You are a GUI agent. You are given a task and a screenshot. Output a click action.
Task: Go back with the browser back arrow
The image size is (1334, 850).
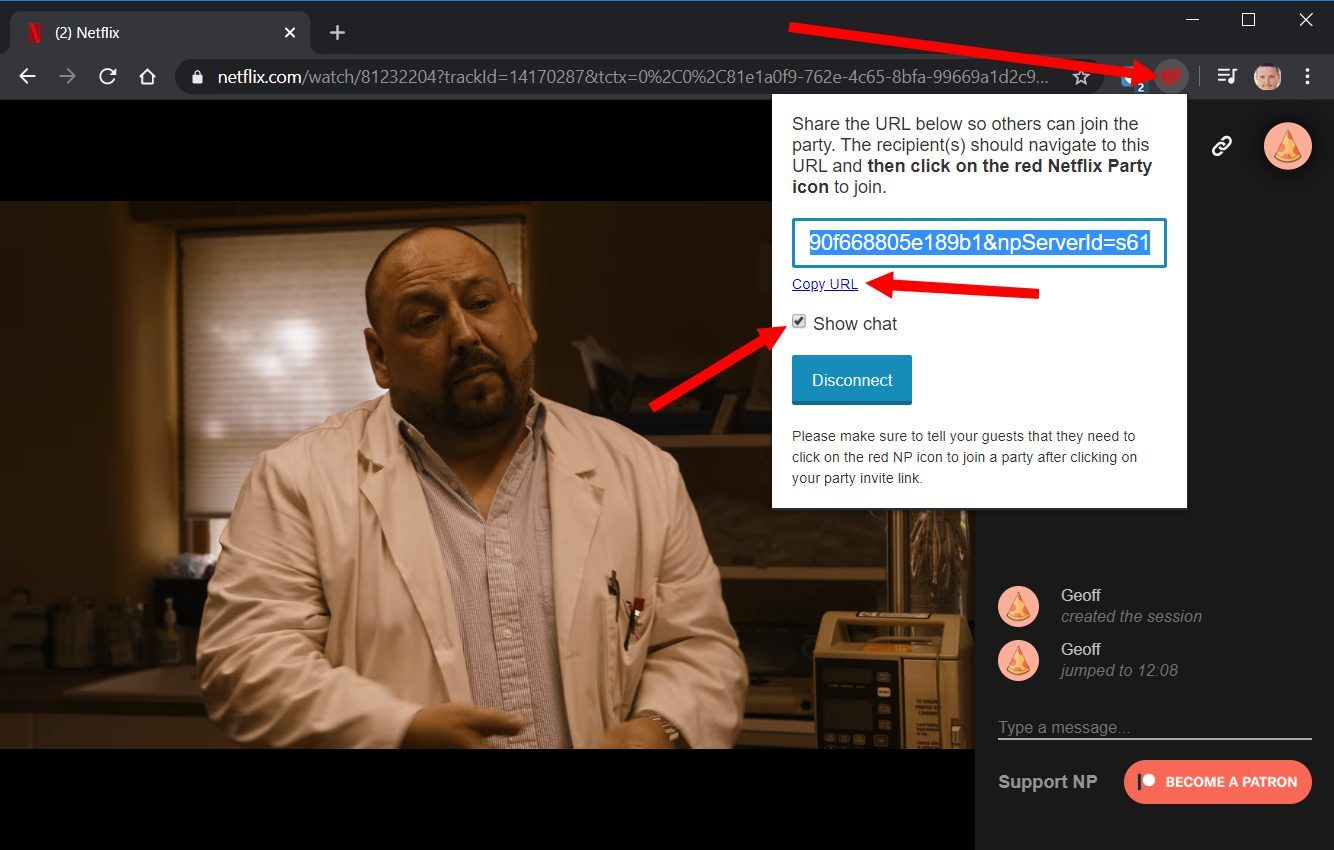coord(27,77)
